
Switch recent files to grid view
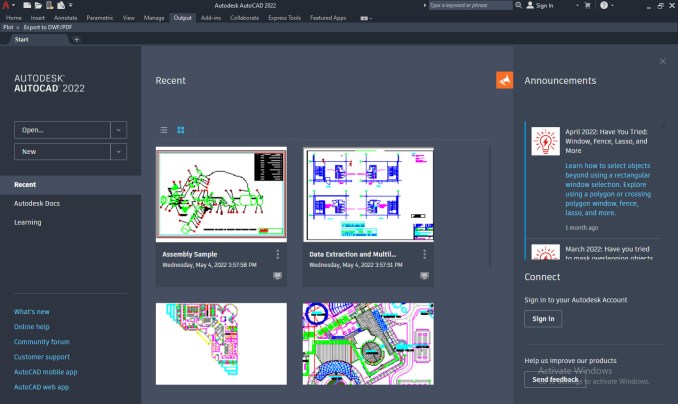pyautogui.click(x=181, y=130)
